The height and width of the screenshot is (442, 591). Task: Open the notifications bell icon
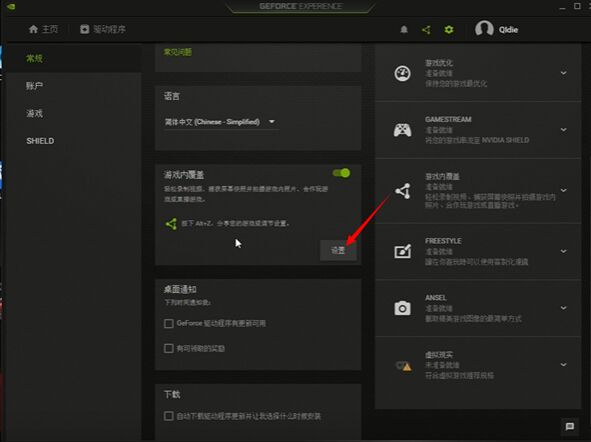pyautogui.click(x=404, y=29)
